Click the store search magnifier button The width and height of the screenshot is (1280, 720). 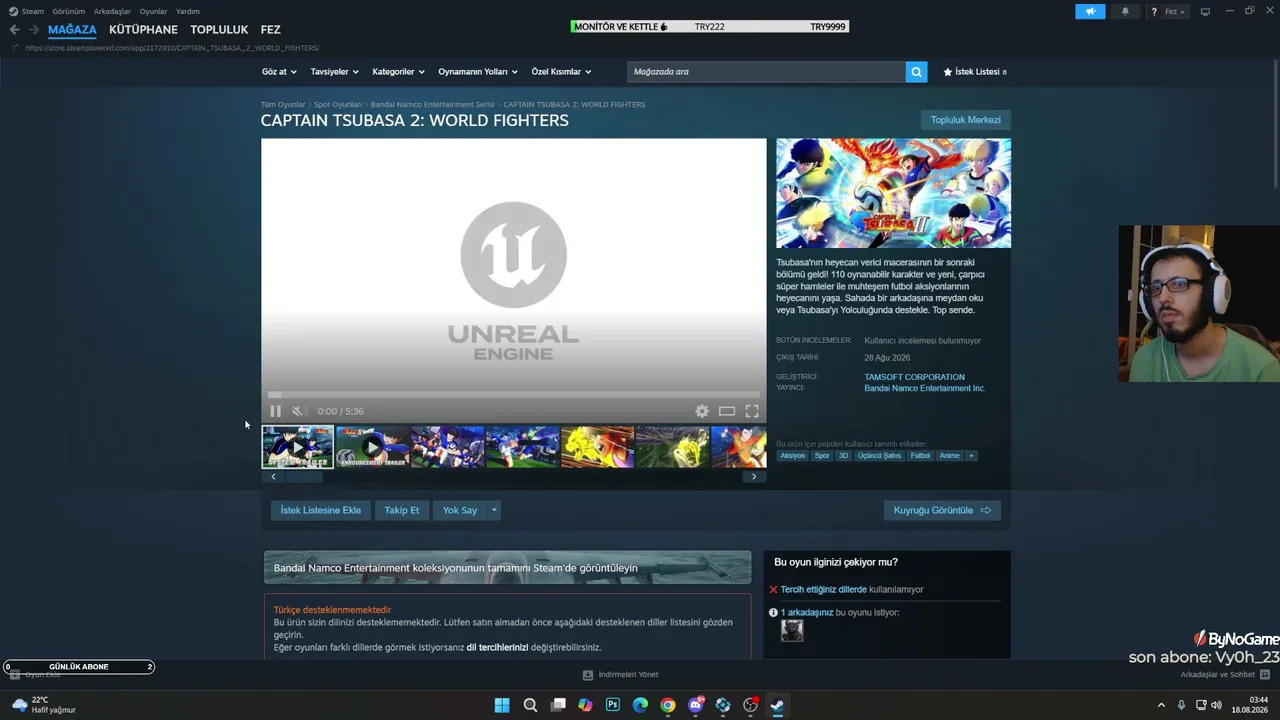(x=916, y=72)
